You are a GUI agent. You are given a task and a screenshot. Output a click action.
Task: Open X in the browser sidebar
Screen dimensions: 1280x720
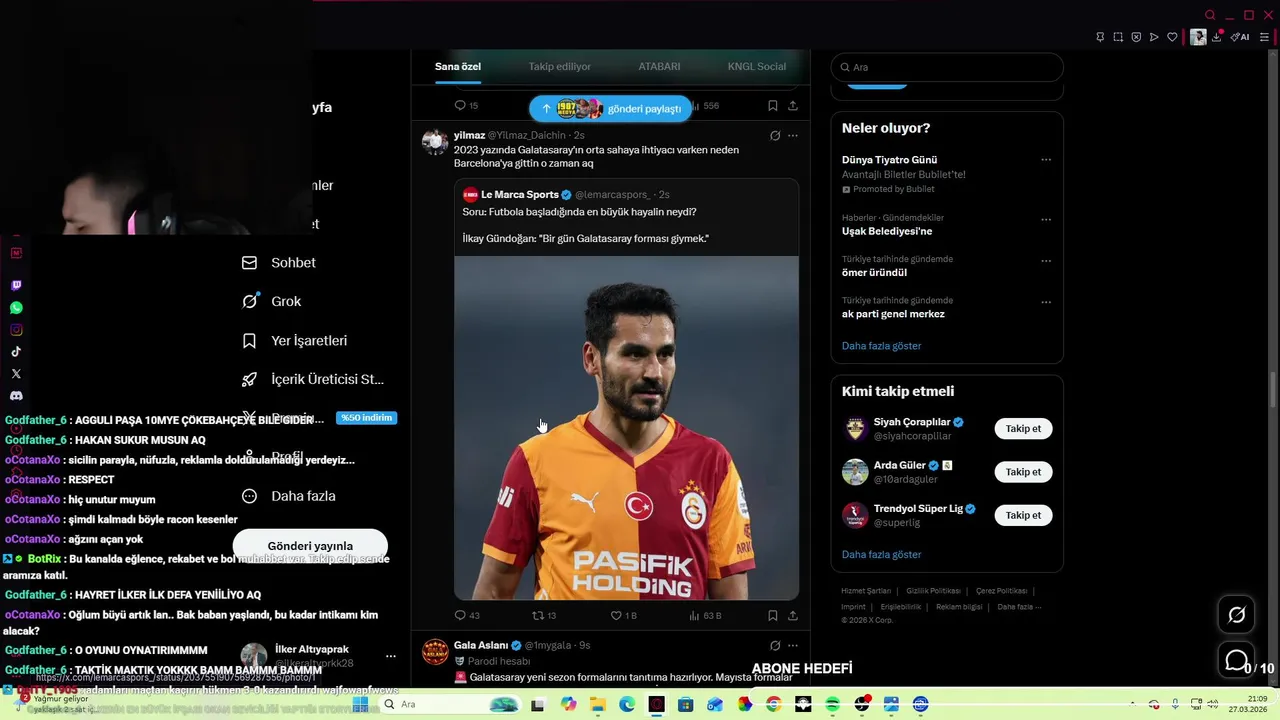click(x=16, y=374)
